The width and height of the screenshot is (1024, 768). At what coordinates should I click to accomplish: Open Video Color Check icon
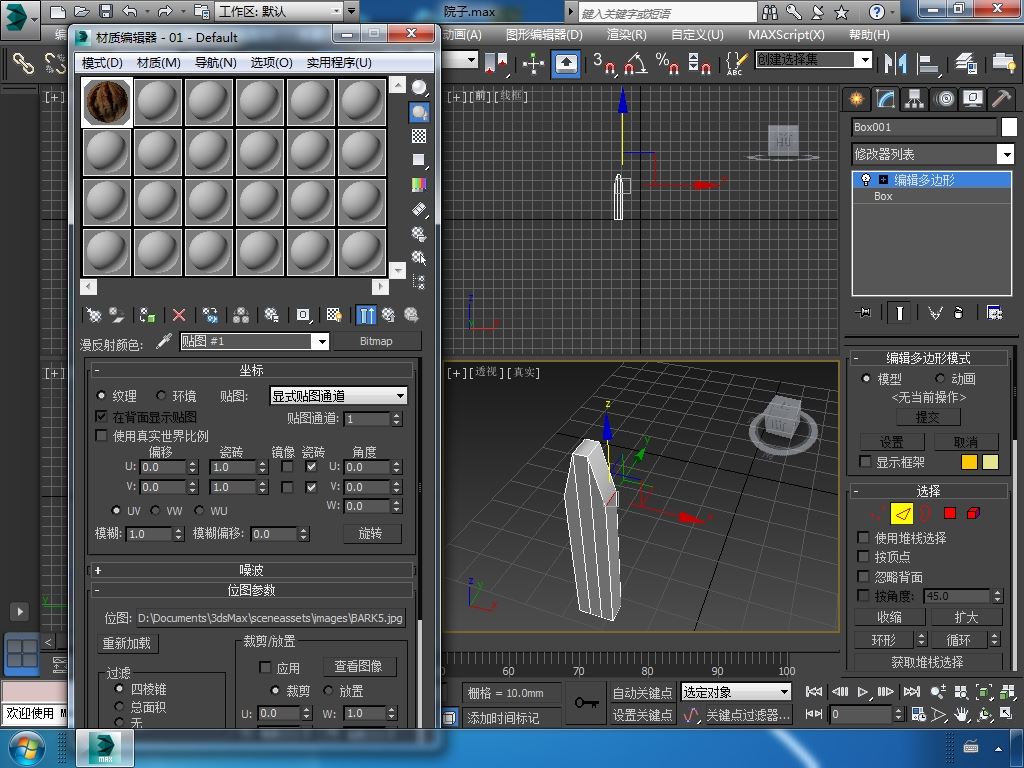pyautogui.click(x=419, y=185)
